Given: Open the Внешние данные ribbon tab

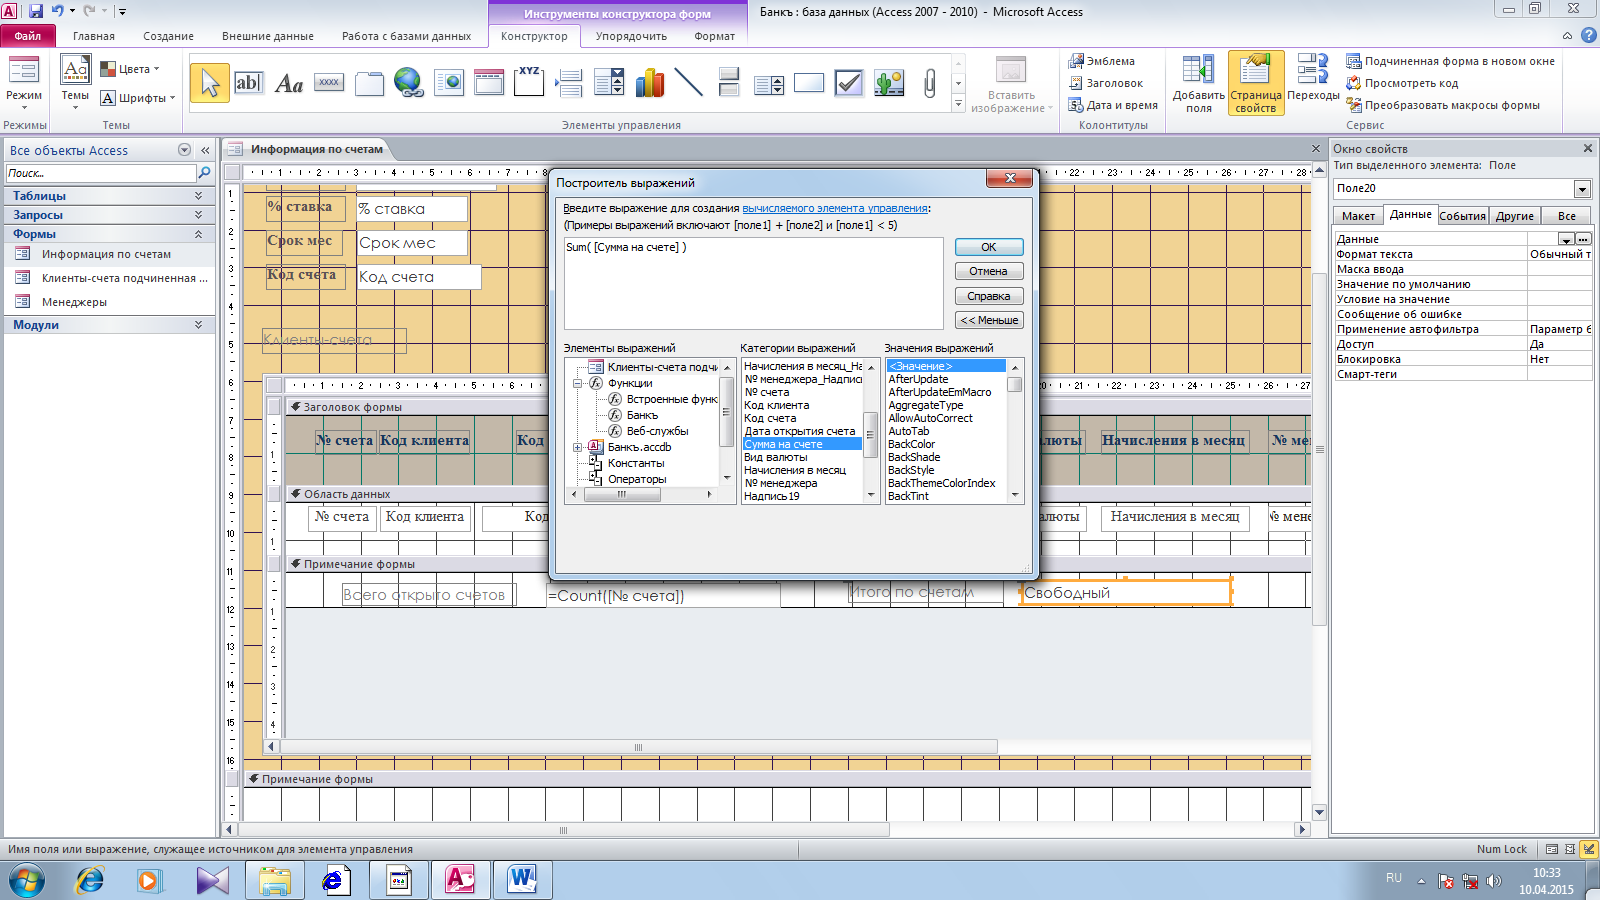Looking at the screenshot, I should (268, 36).
